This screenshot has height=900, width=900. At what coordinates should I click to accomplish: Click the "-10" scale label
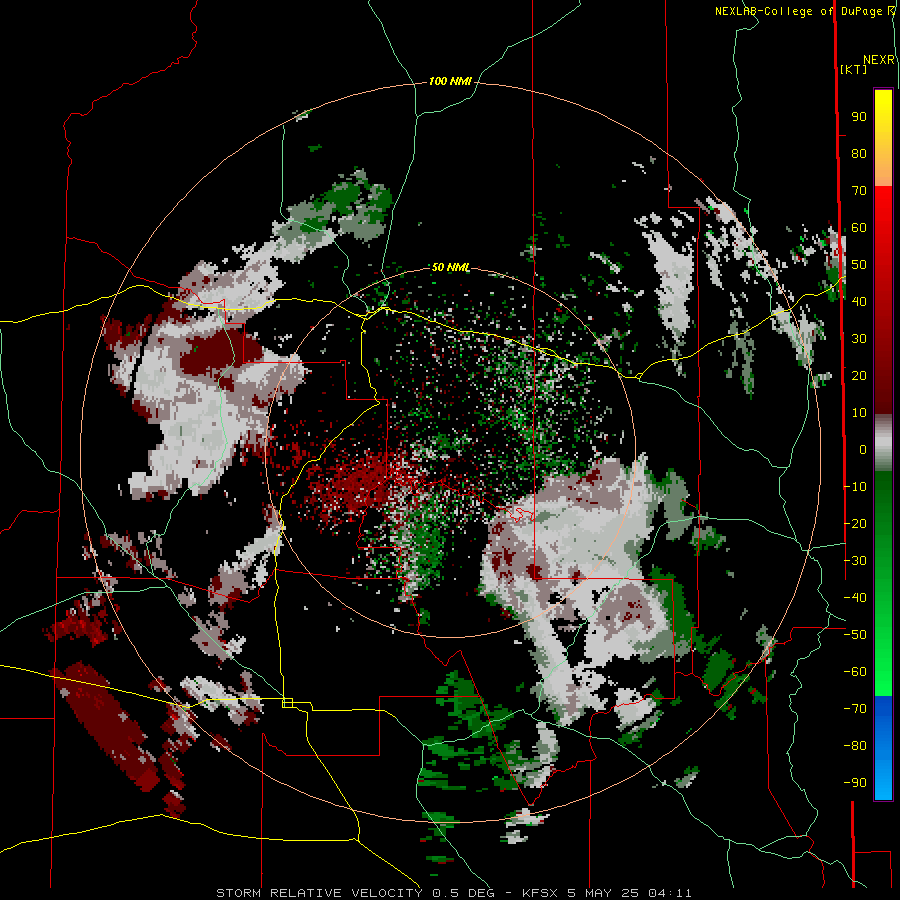(x=855, y=487)
